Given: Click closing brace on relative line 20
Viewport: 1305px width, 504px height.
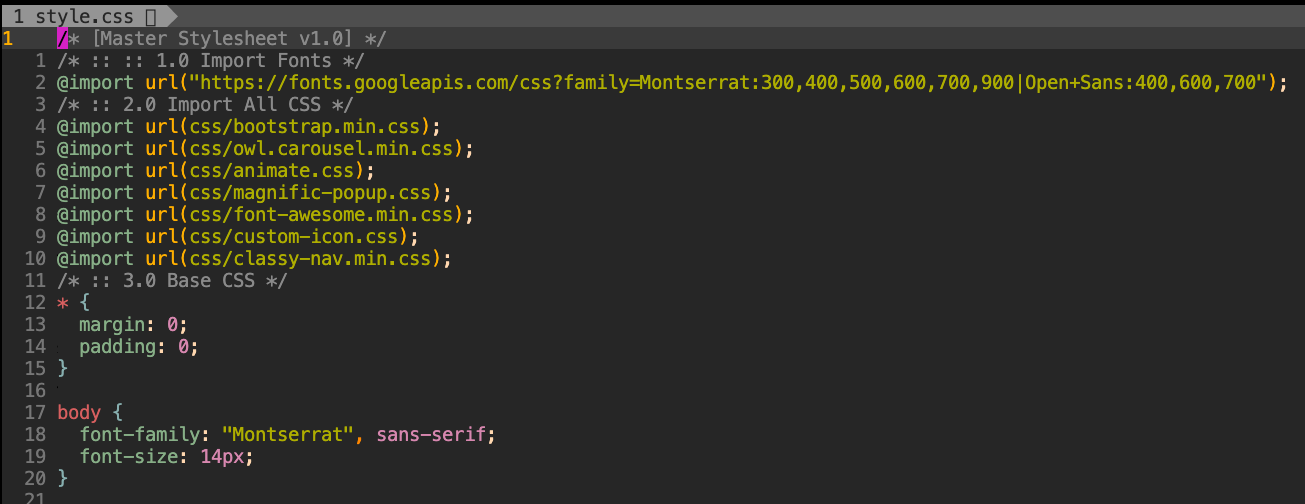Looking at the screenshot, I should tap(62, 478).
